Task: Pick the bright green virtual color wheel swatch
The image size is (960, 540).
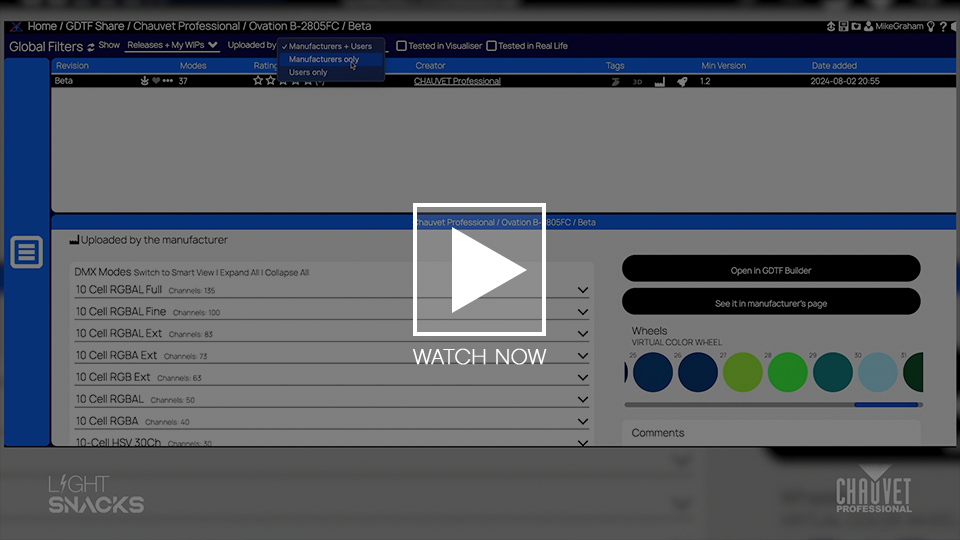Action: tap(787, 373)
